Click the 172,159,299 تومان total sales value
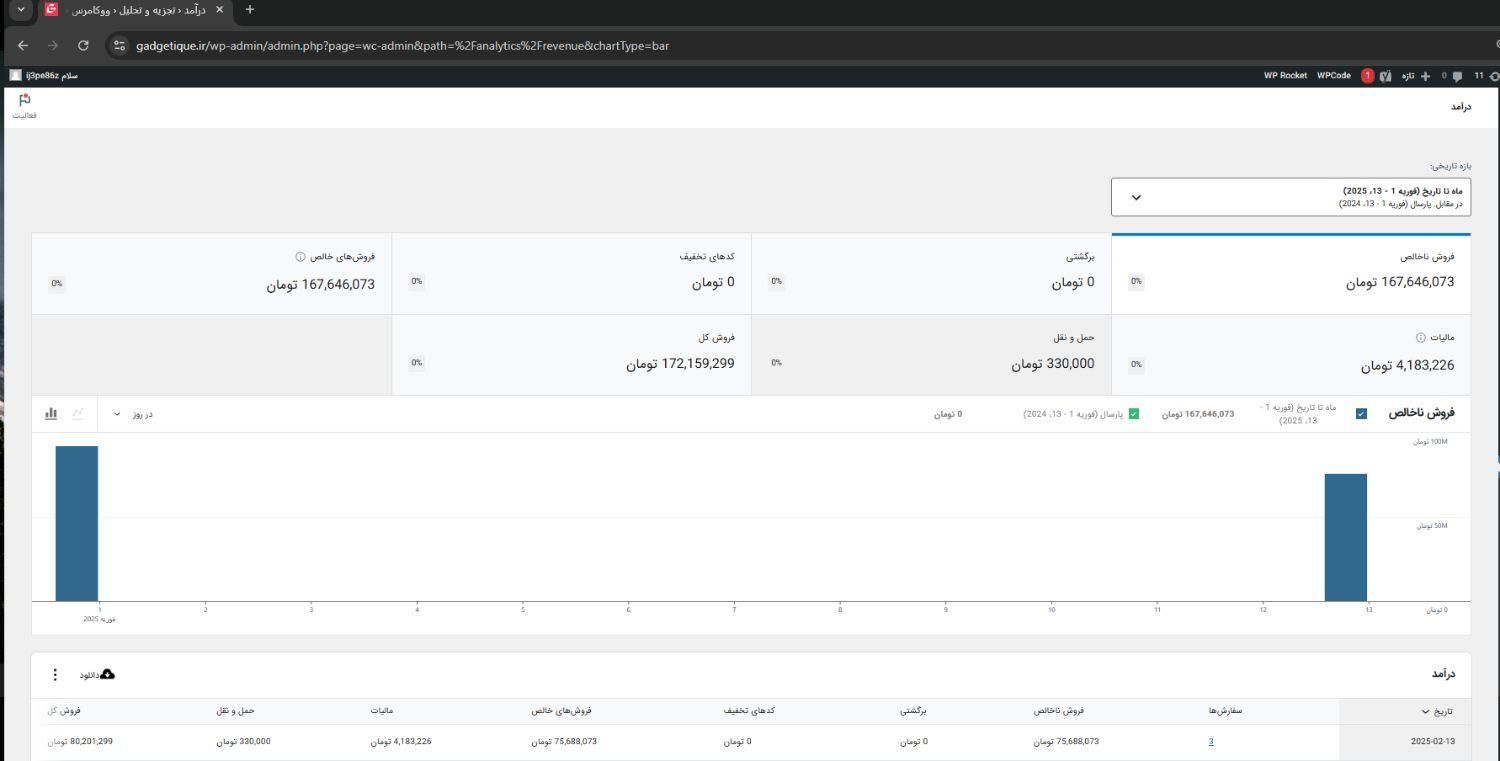The image size is (1500, 761). tap(680, 364)
